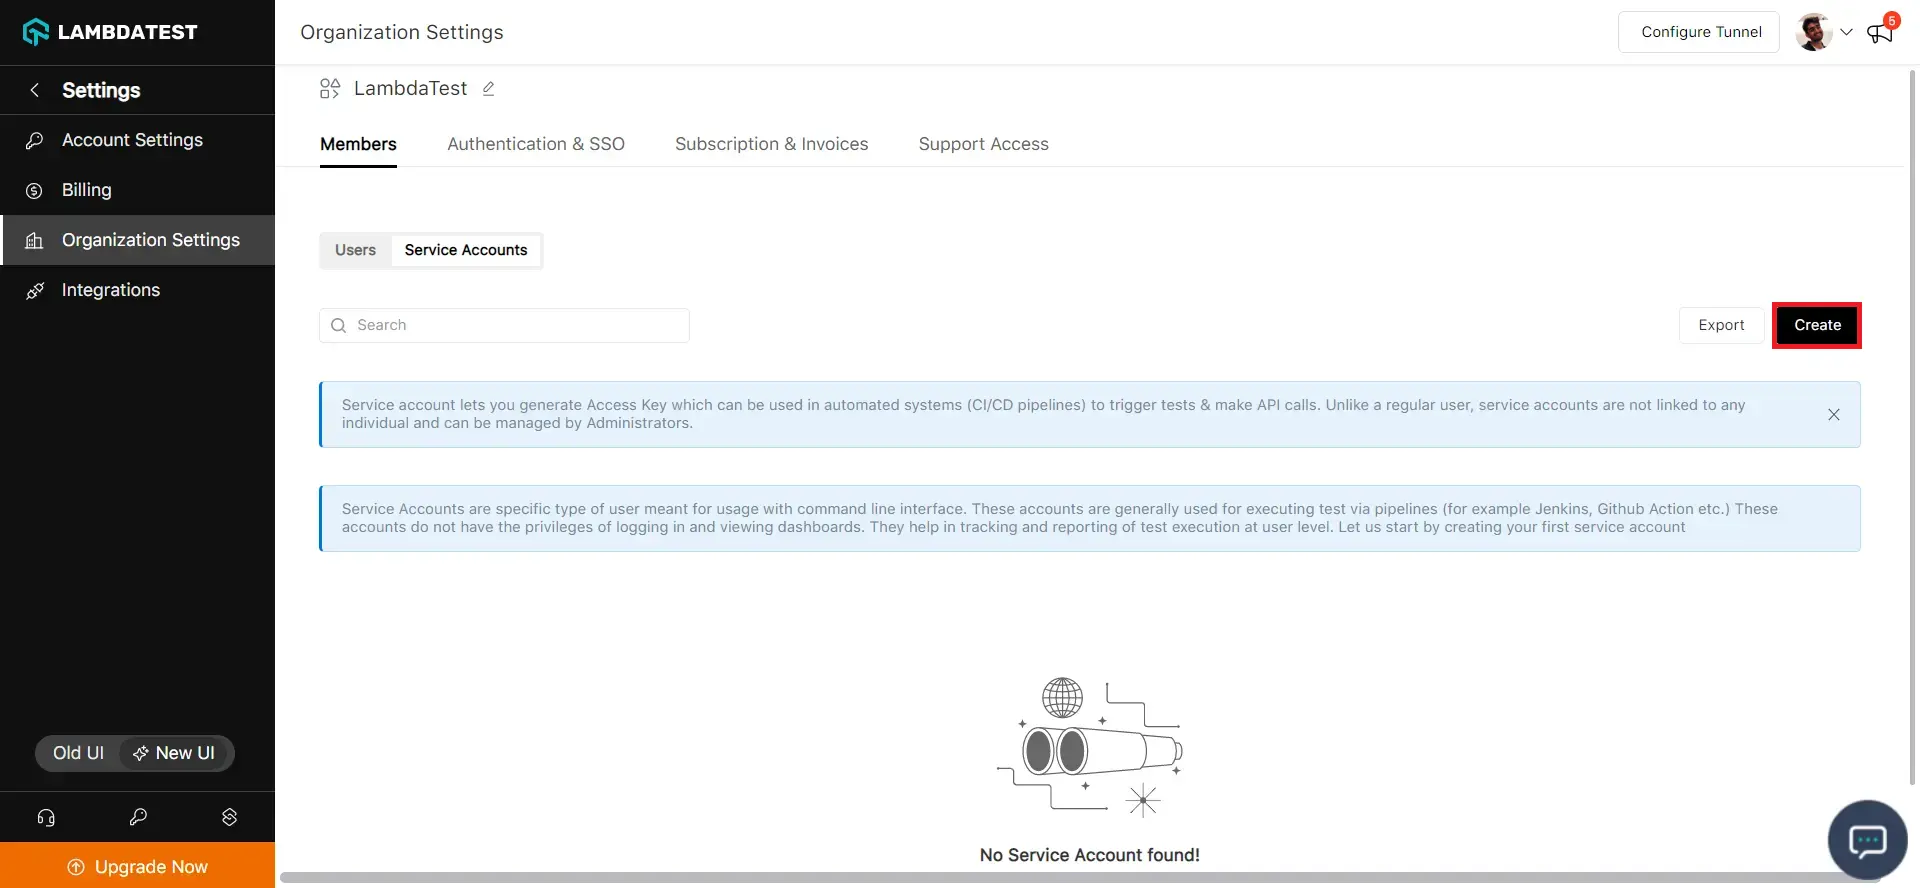The width and height of the screenshot is (1920, 888).
Task: Open the notifications megaphone icon
Action: [1880, 33]
